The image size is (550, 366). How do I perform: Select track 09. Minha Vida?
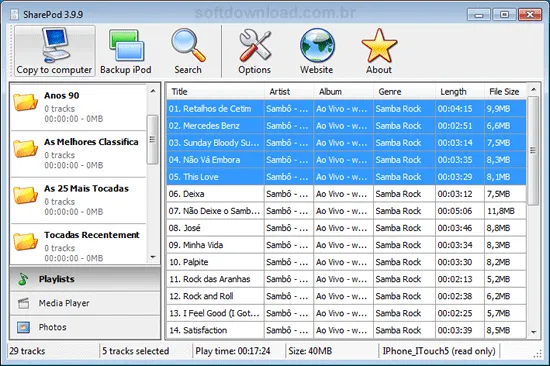[346, 245]
